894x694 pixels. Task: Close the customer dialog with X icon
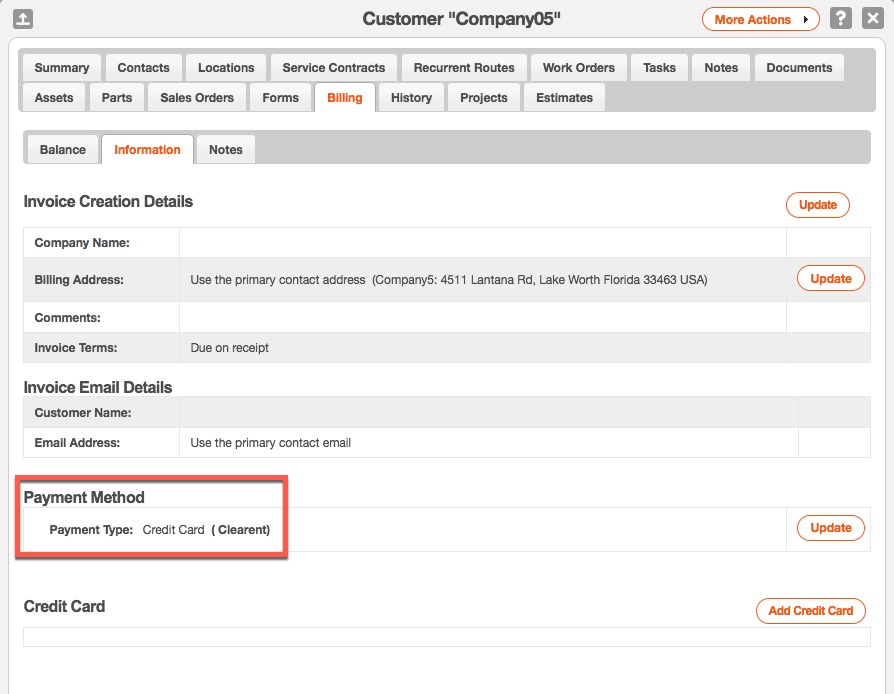coord(871,19)
